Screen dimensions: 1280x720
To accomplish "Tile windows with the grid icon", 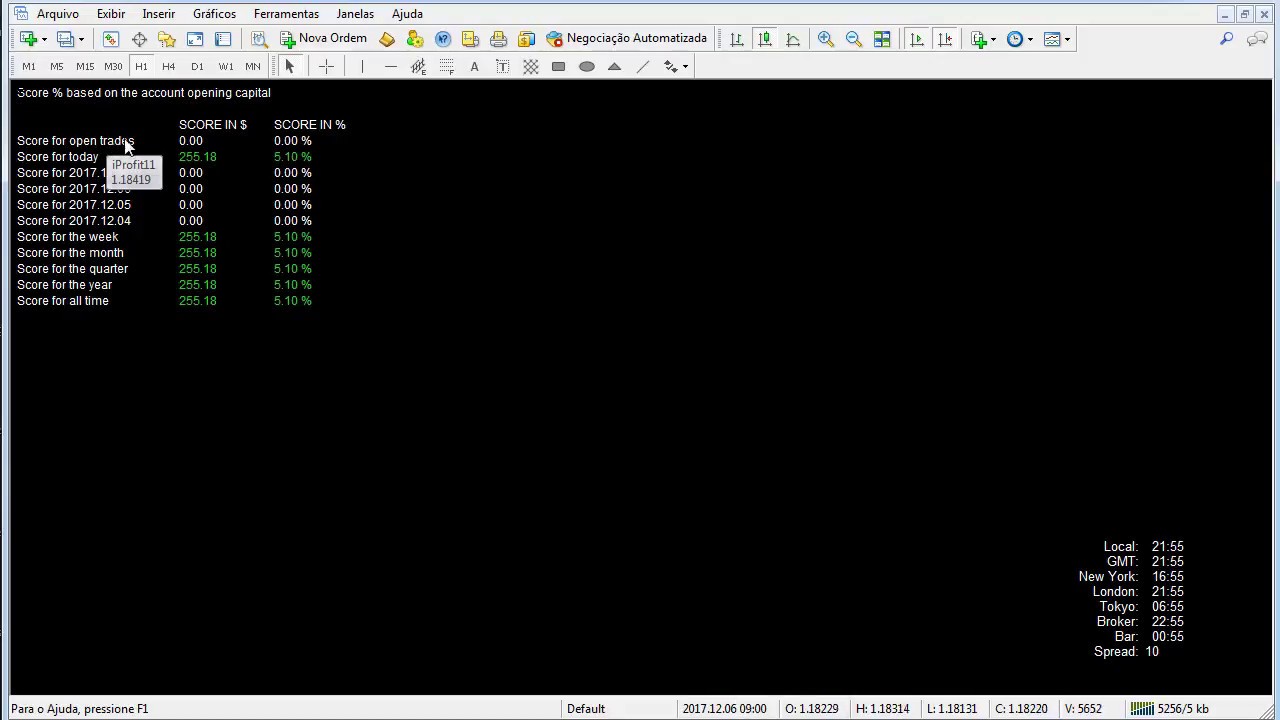I will coord(882,39).
